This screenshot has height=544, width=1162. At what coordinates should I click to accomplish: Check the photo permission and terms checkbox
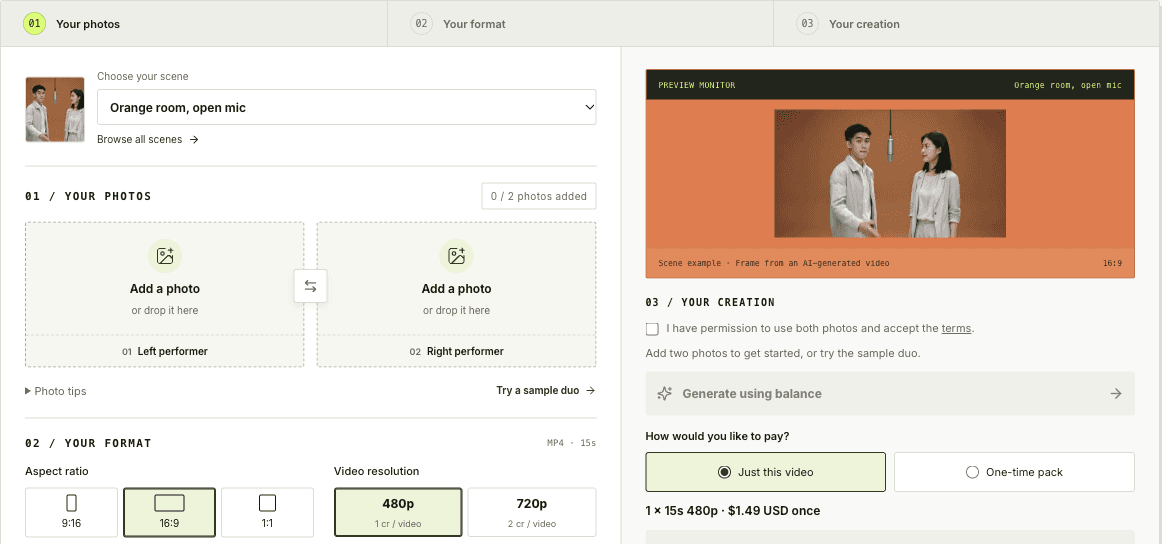point(652,328)
